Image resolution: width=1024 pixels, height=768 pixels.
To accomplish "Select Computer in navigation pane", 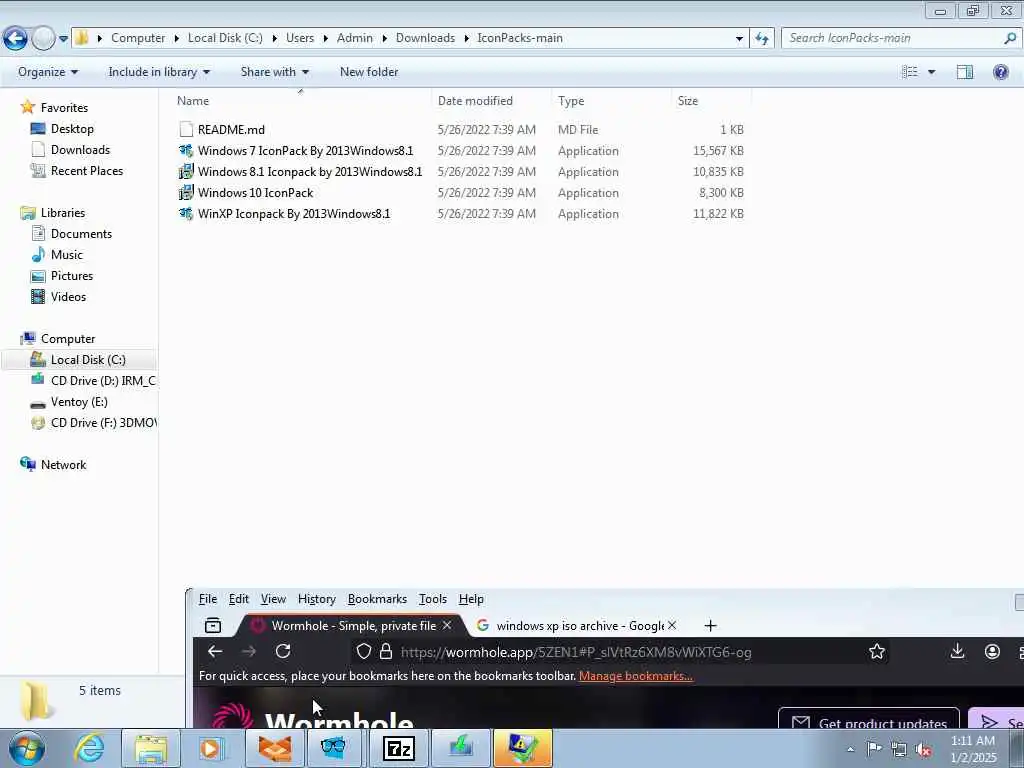I will pyautogui.click(x=68, y=339).
